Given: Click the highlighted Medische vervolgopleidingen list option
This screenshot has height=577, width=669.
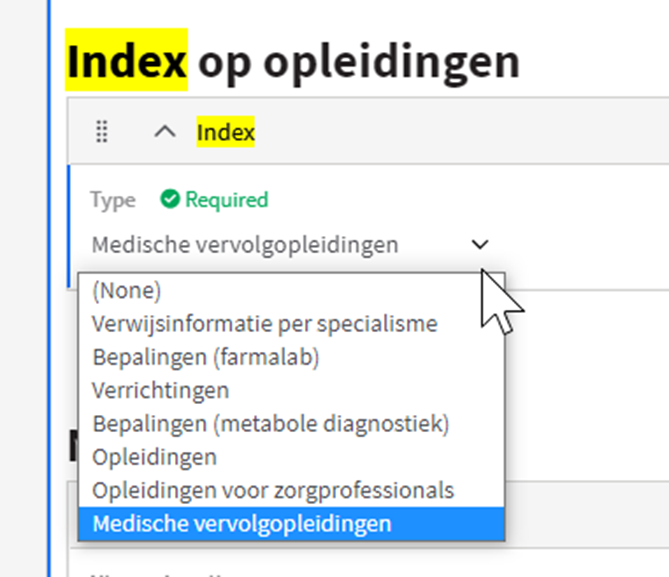Looking at the screenshot, I should click(241, 523).
